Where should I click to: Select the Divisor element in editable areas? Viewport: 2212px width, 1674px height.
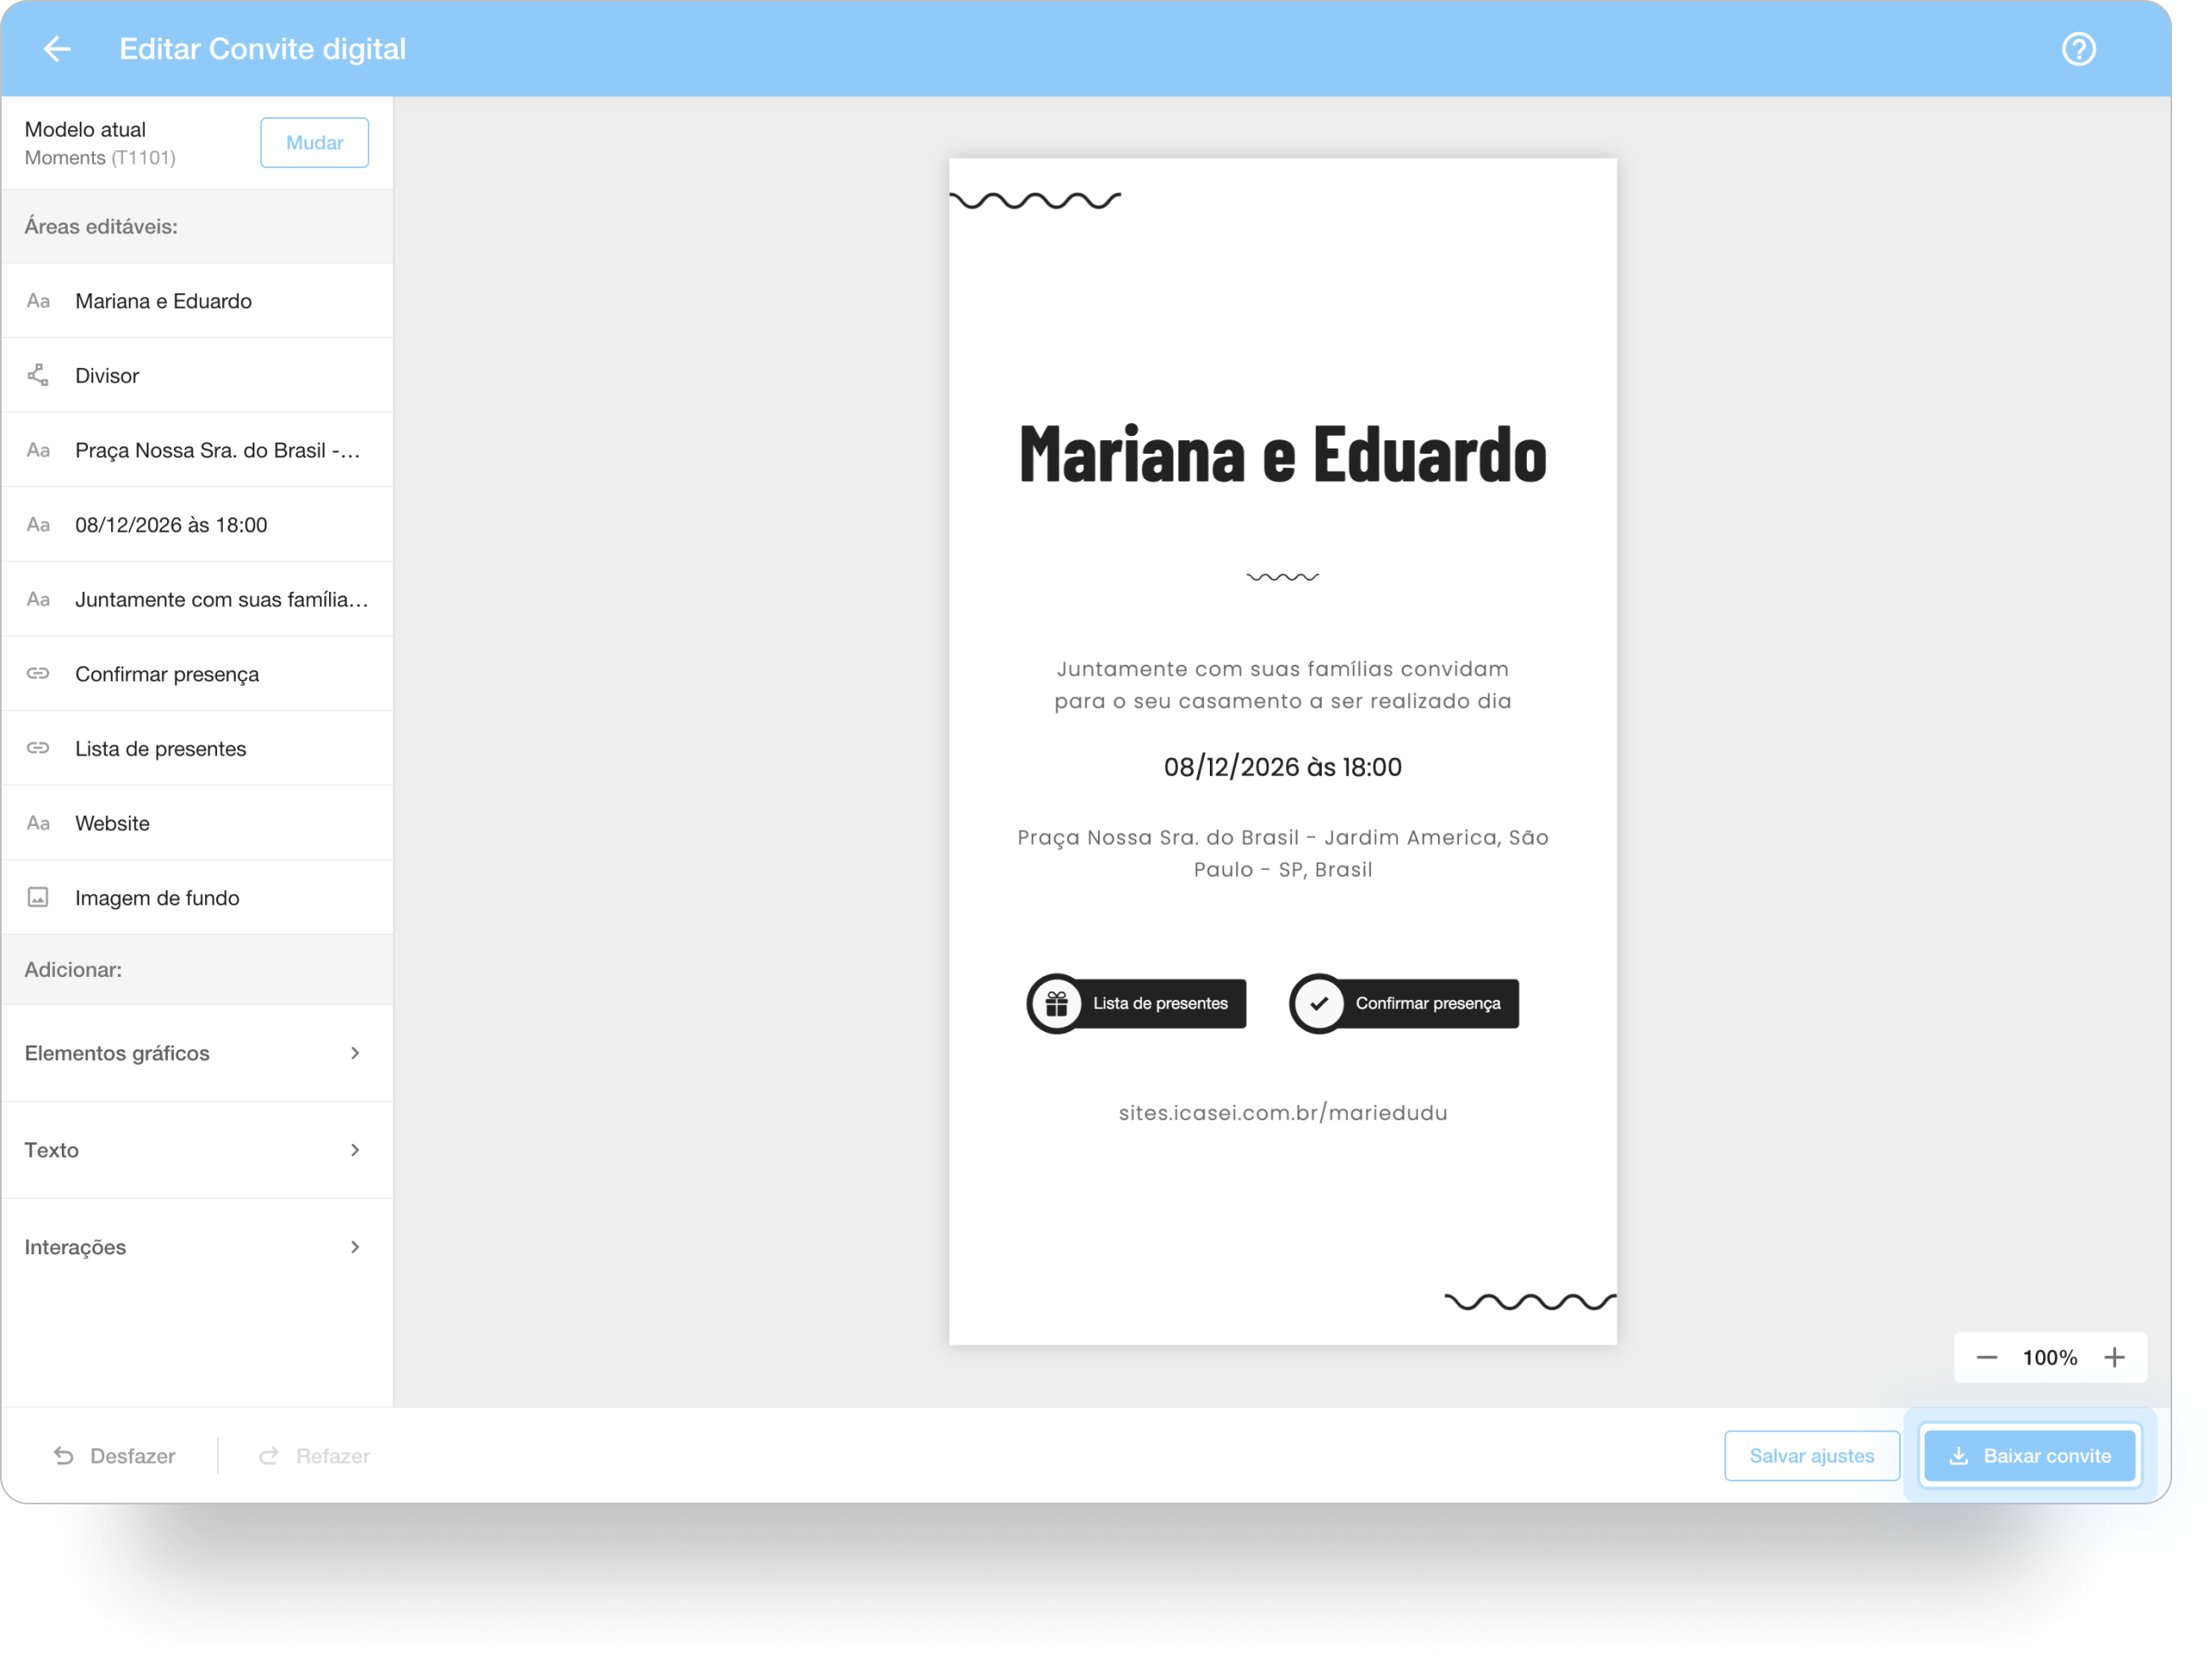[x=108, y=375]
